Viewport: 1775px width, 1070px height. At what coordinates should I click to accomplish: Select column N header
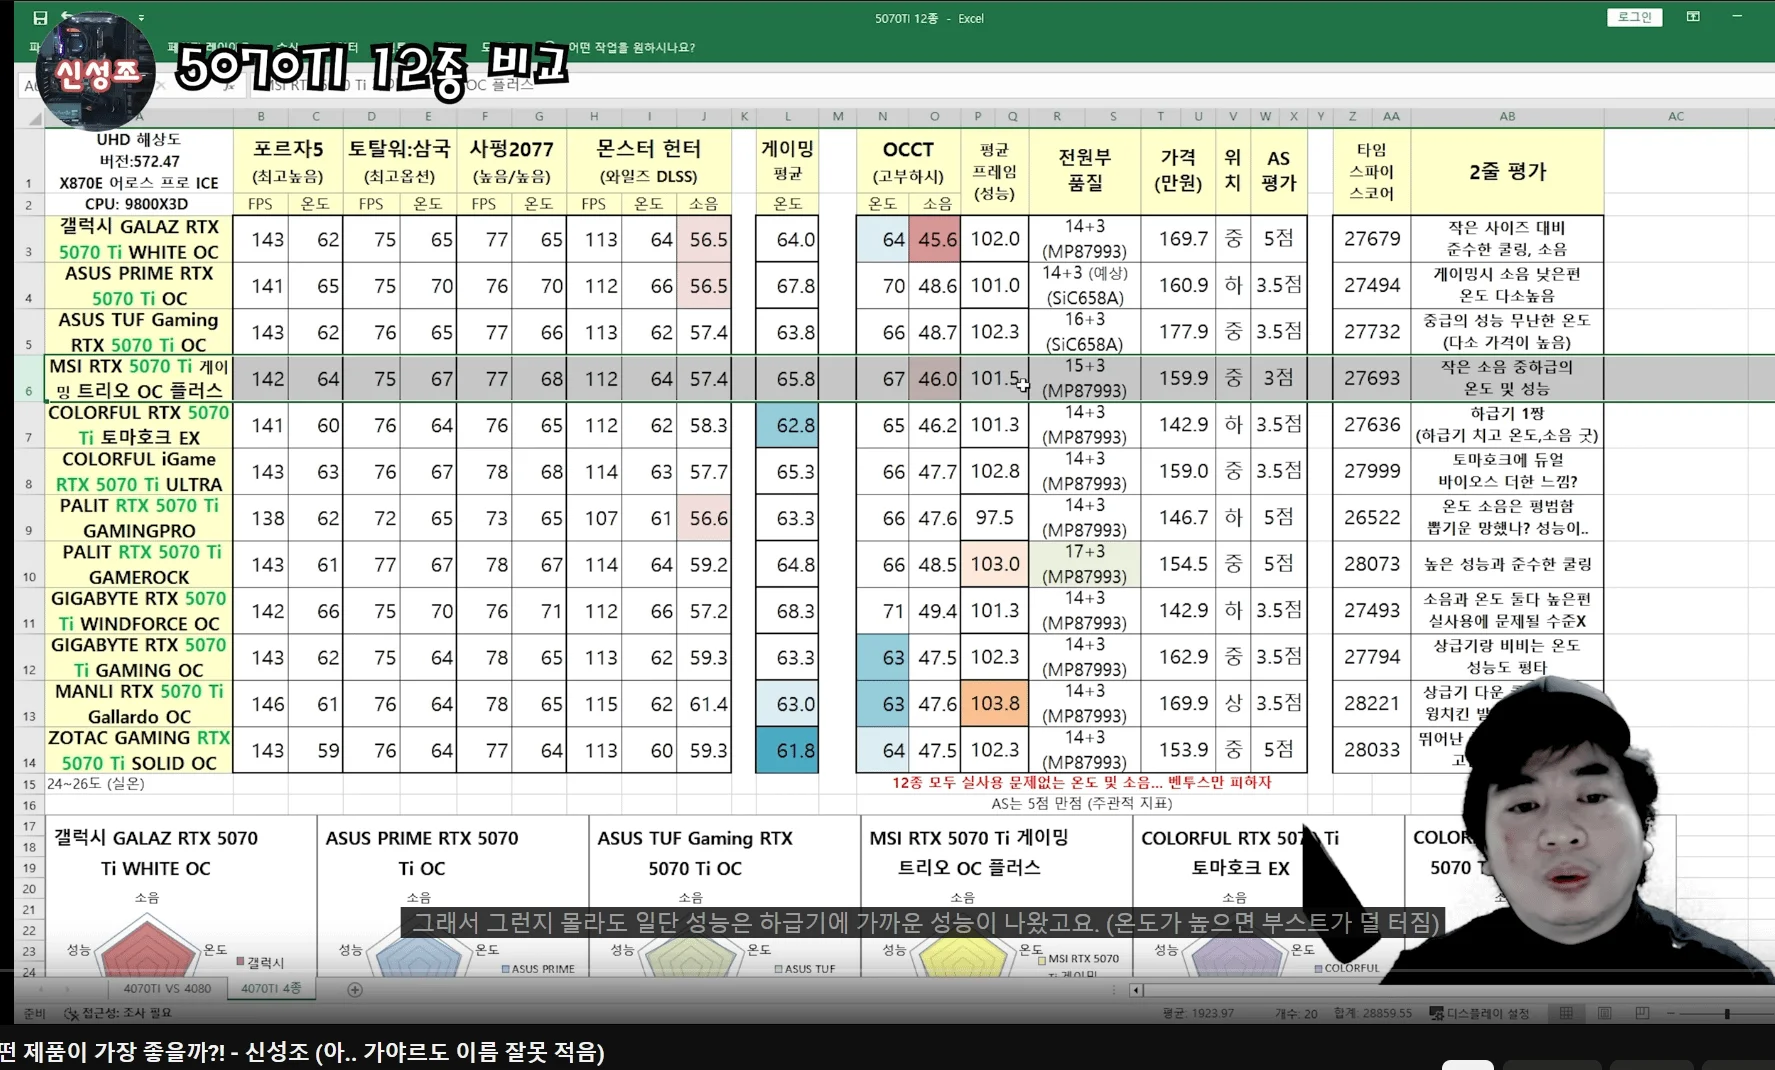coord(882,117)
